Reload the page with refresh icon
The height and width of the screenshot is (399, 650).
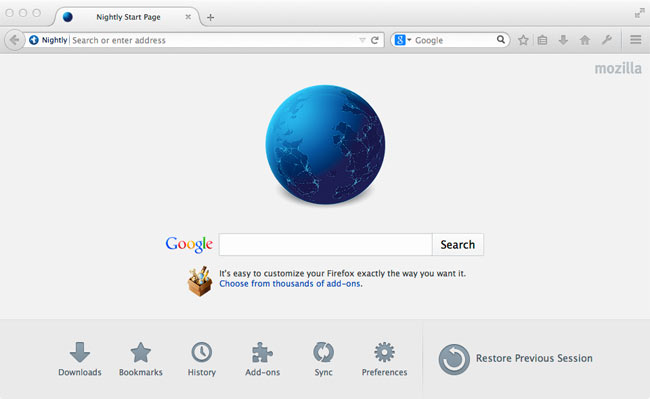[x=375, y=40]
